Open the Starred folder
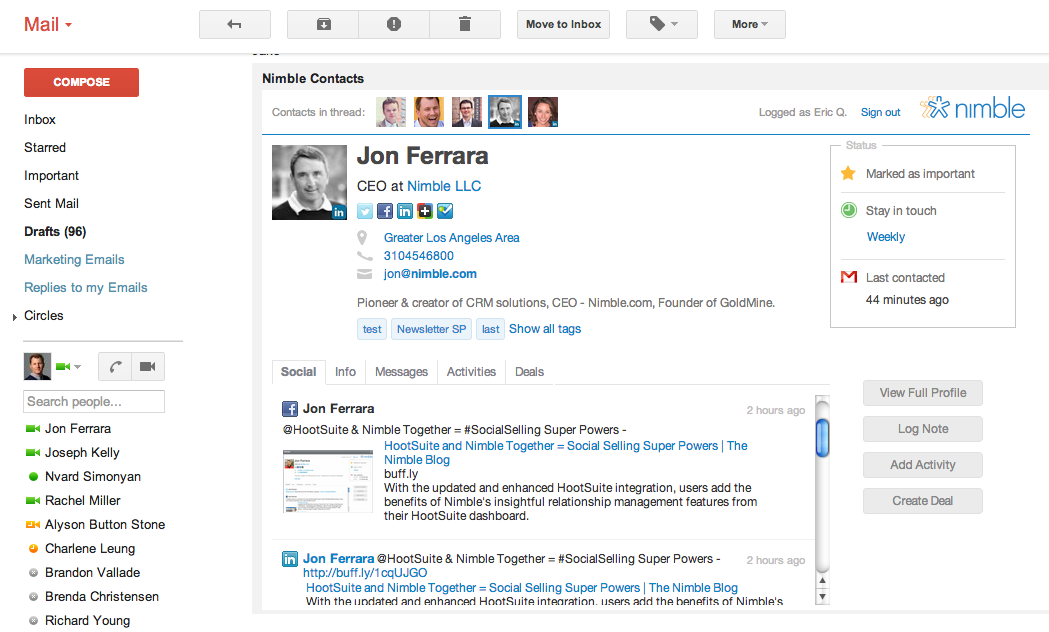The width and height of the screenshot is (1049, 632). (45, 148)
